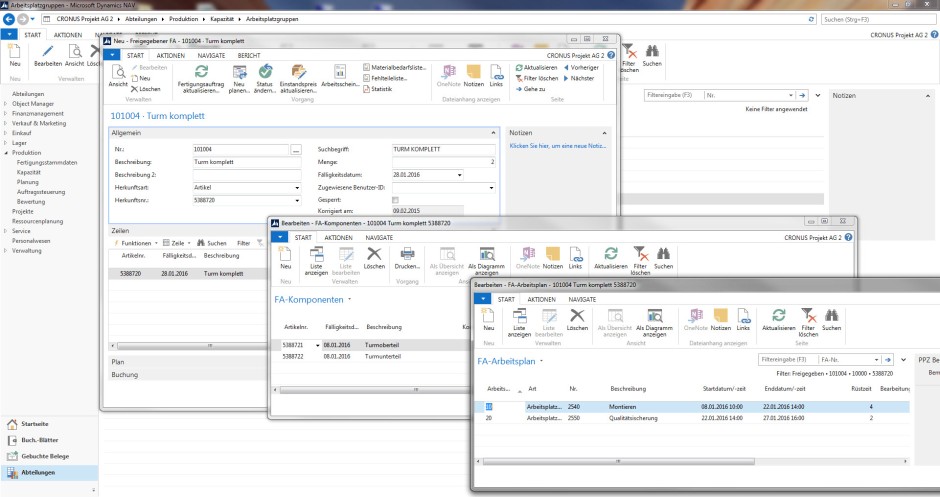Open Neu planen in the ribbon
Image resolution: width=940 pixels, height=497 pixels.
240,72
